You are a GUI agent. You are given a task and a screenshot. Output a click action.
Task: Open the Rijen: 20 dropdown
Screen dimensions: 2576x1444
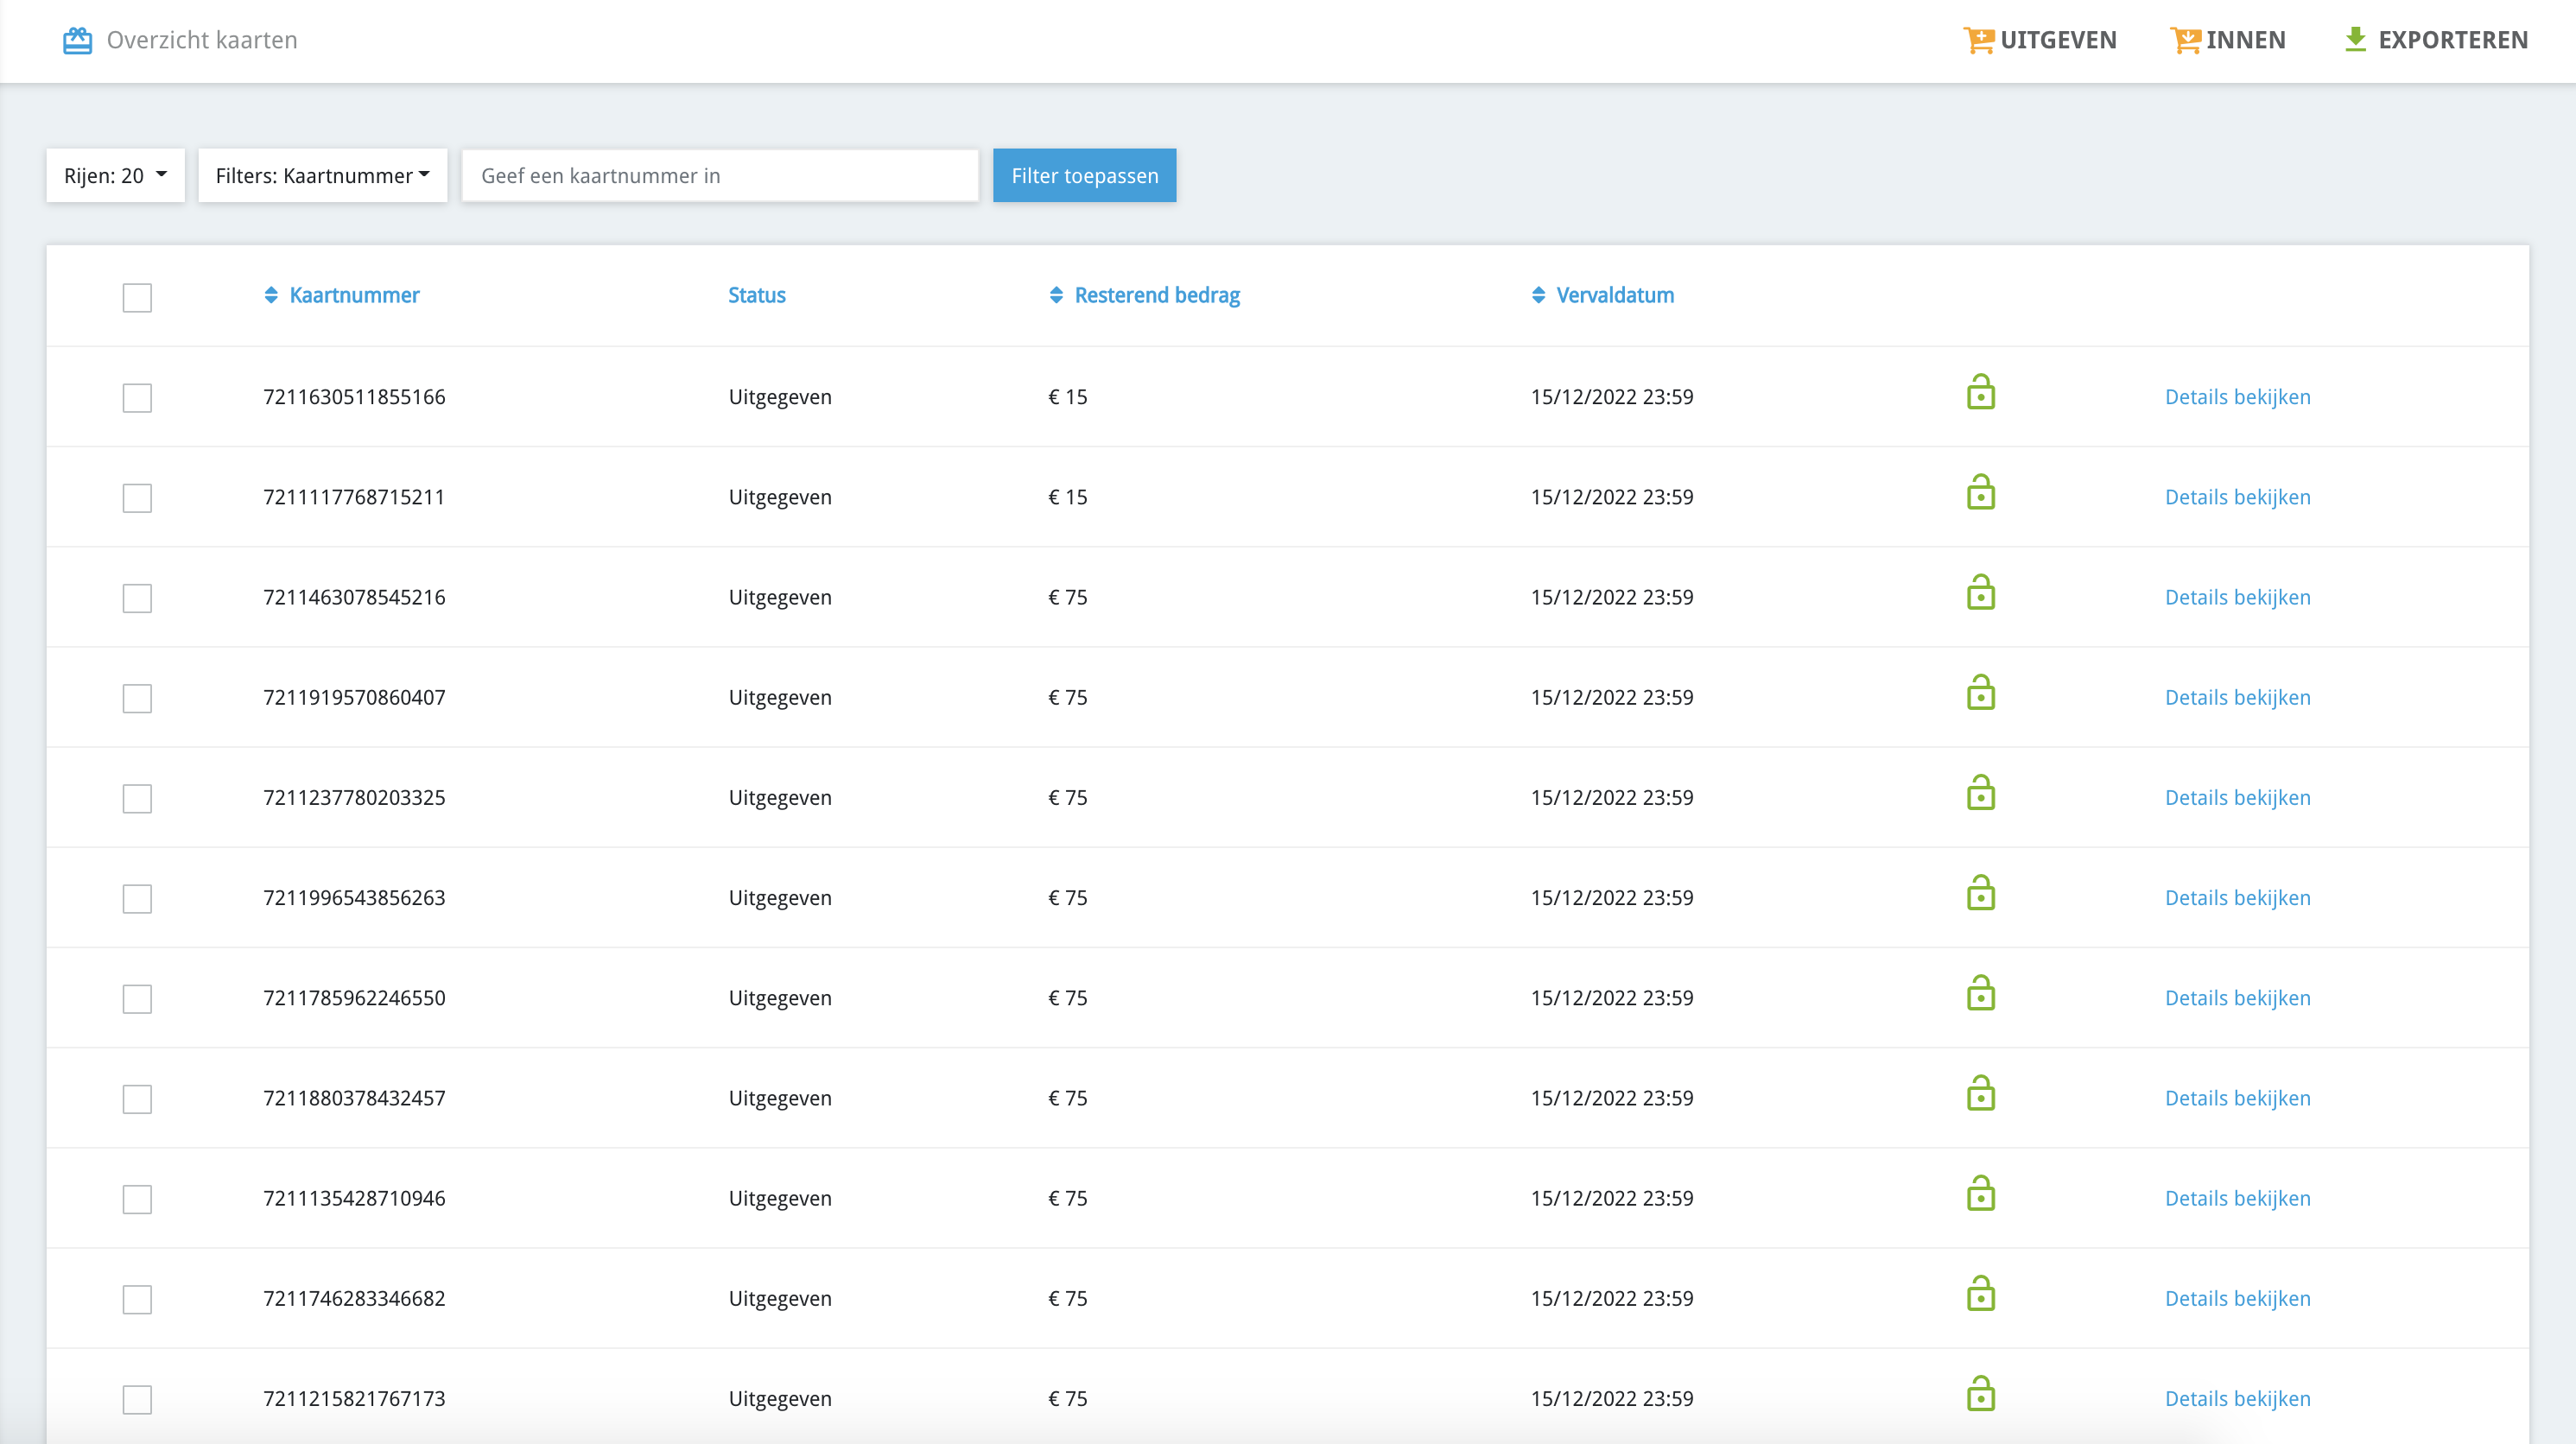pyautogui.click(x=115, y=176)
